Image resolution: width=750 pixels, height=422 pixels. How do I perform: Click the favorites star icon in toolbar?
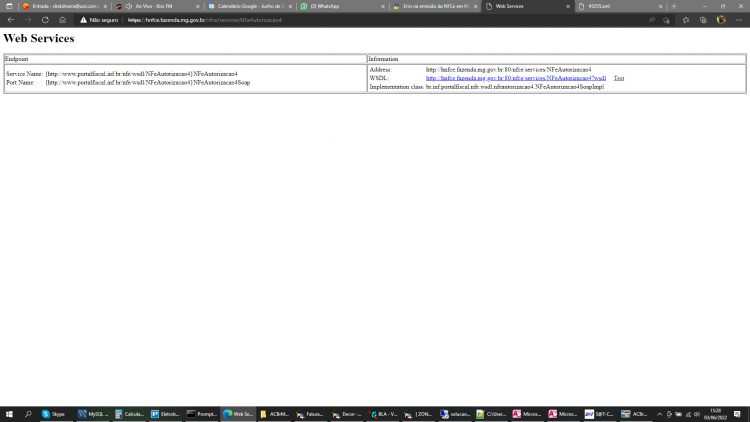tap(686, 20)
